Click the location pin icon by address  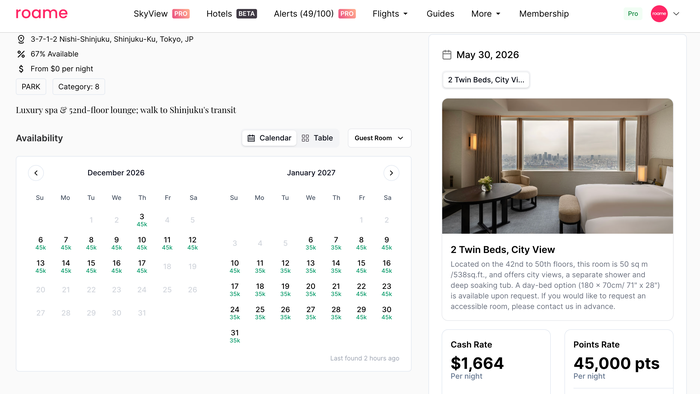21,39
